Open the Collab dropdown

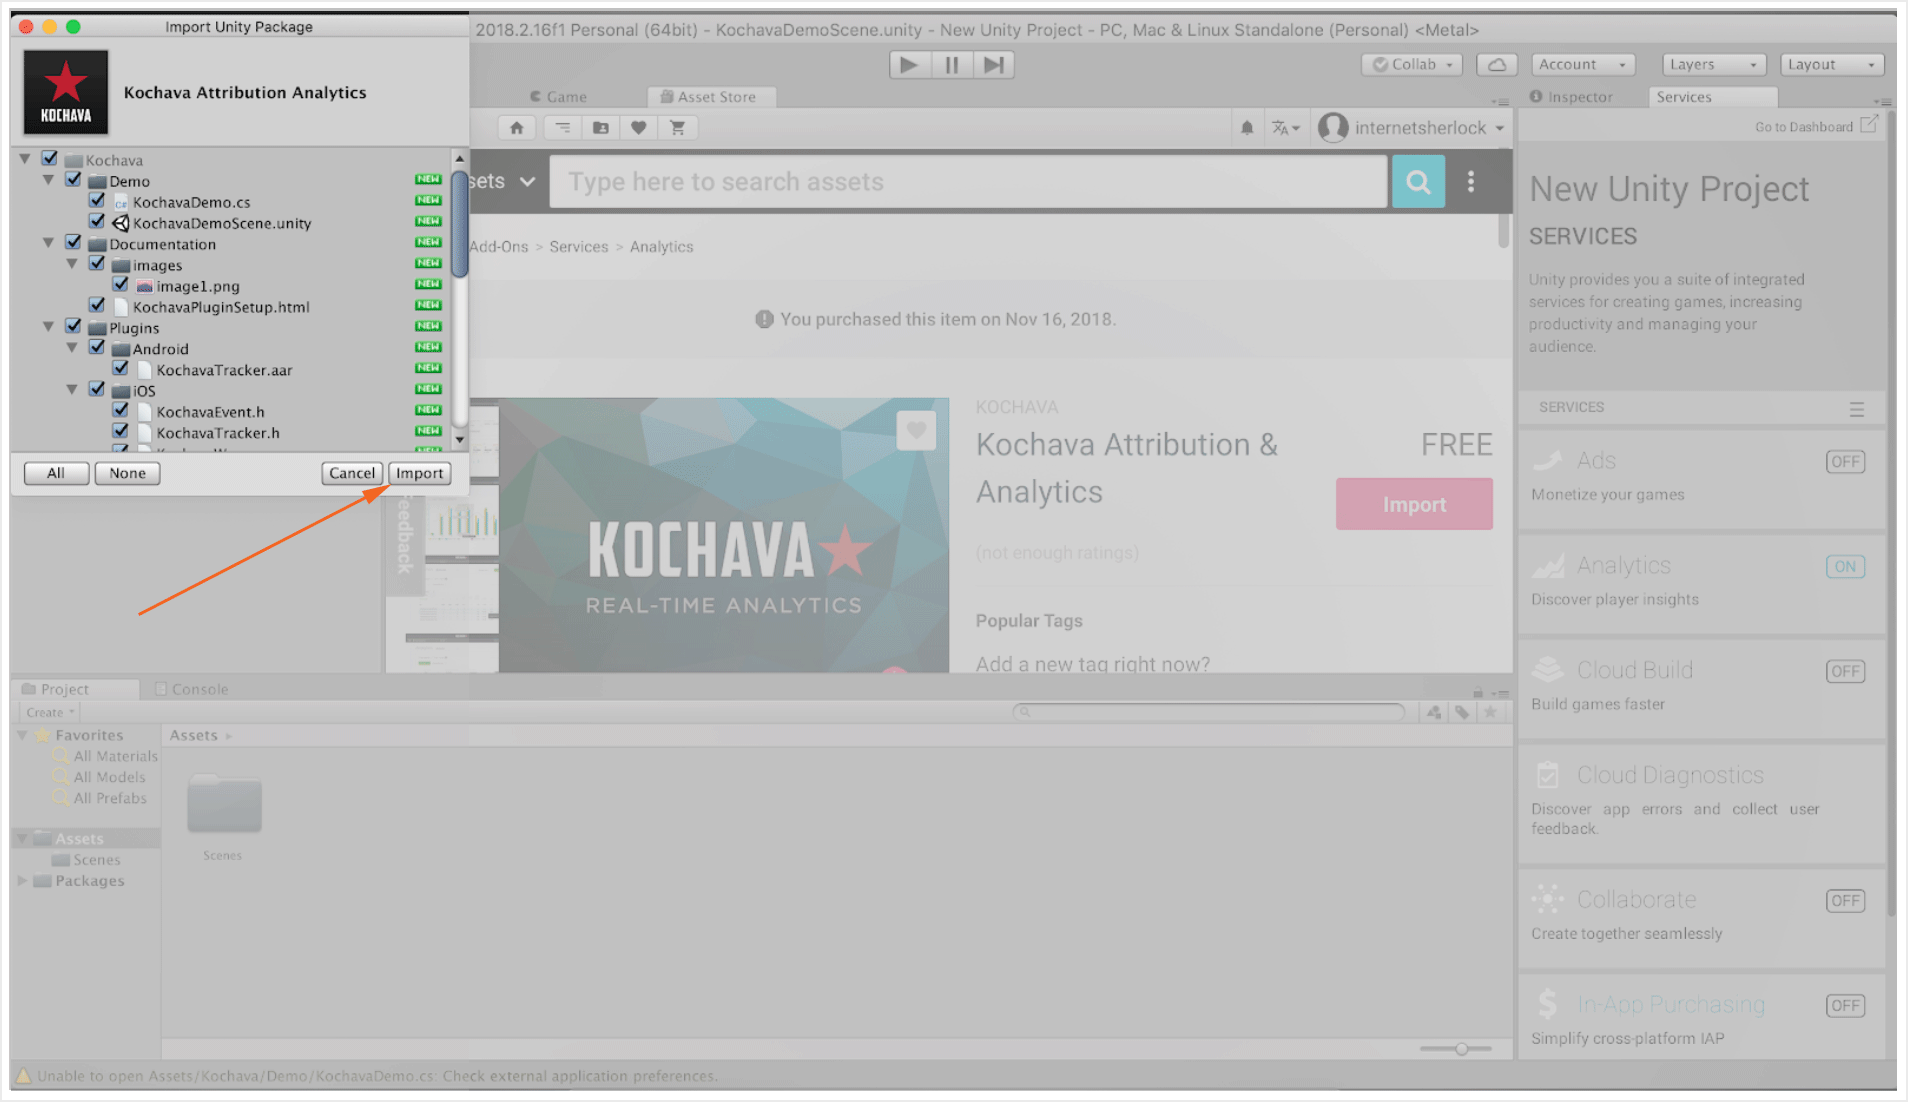1412,64
